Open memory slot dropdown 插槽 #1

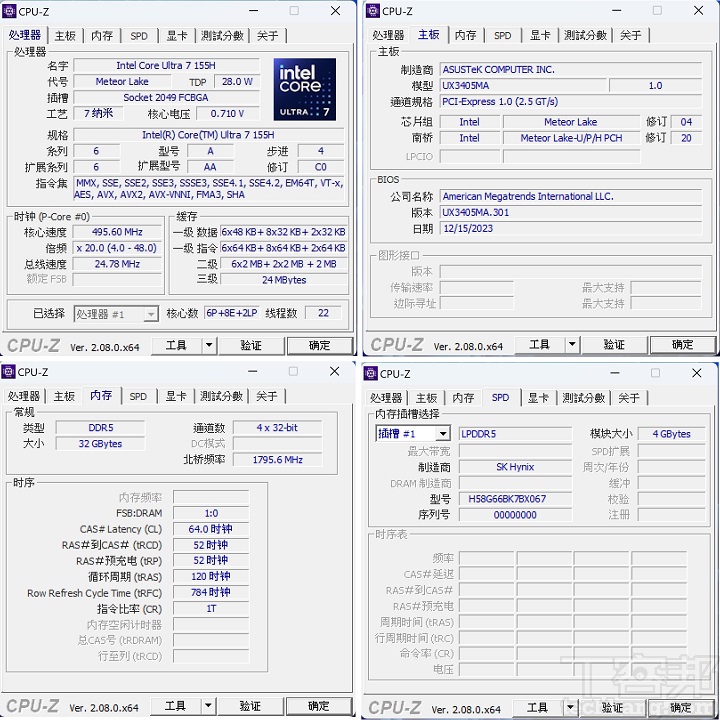(x=413, y=433)
